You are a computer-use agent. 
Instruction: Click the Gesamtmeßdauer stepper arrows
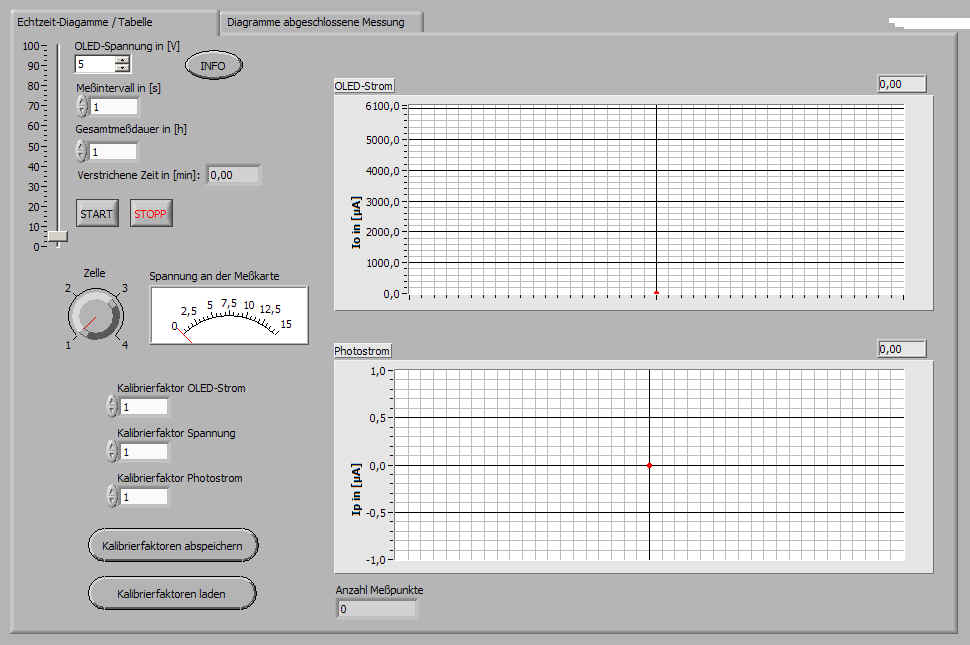(x=82, y=151)
